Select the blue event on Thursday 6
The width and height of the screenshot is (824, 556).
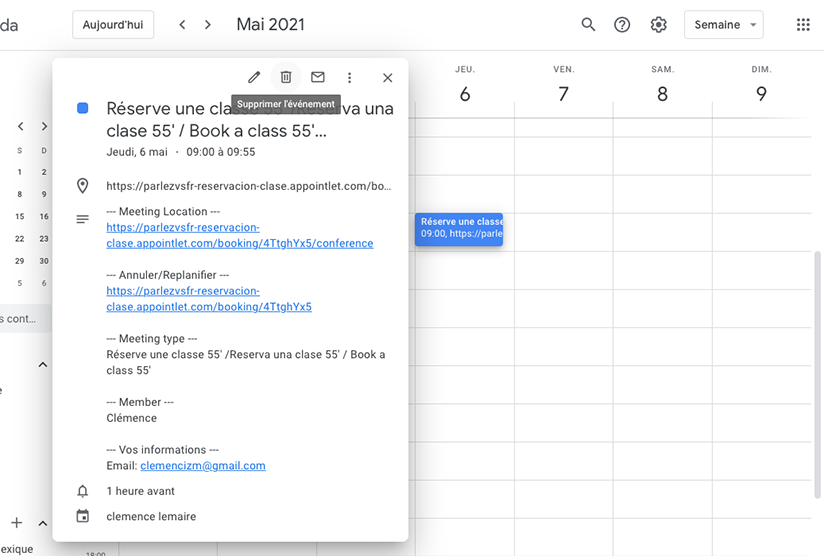[x=459, y=229]
